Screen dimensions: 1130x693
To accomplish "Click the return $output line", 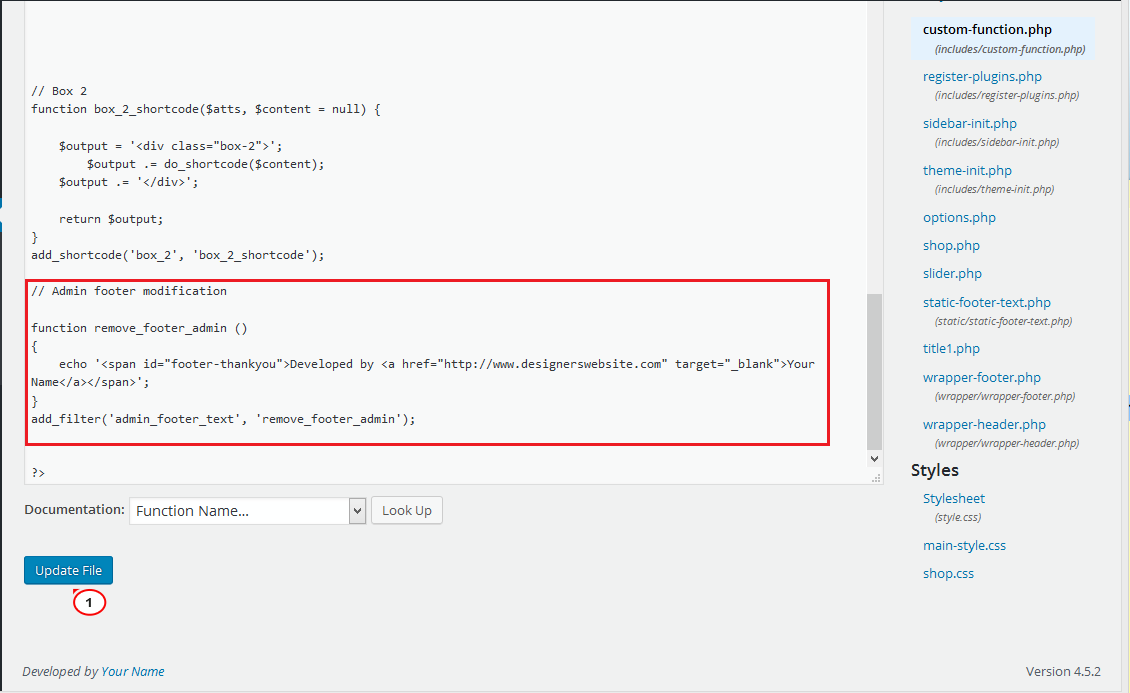I will [x=111, y=219].
